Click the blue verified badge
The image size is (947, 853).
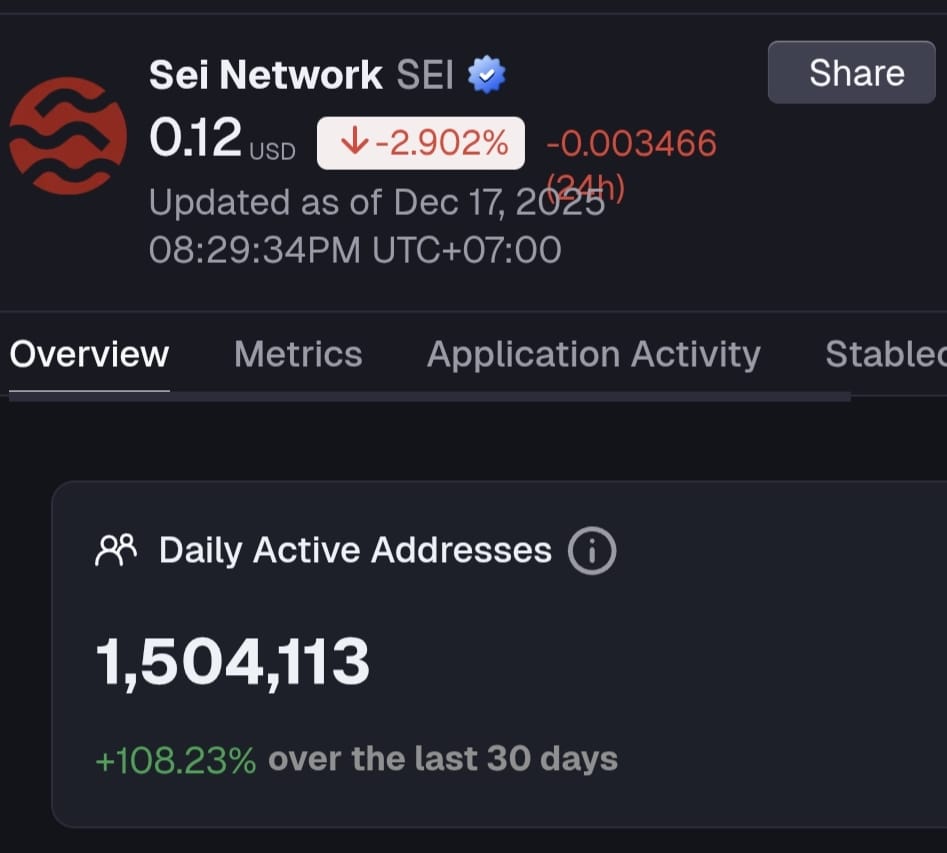(487, 75)
